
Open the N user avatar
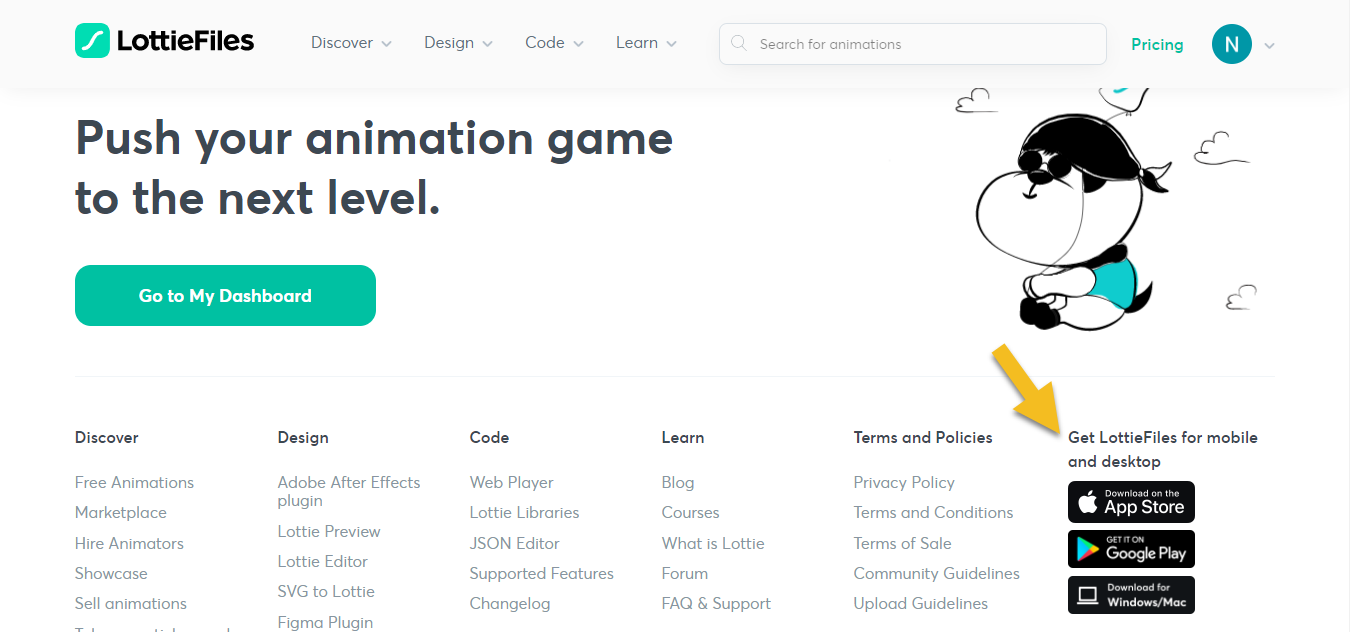pos(1232,44)
